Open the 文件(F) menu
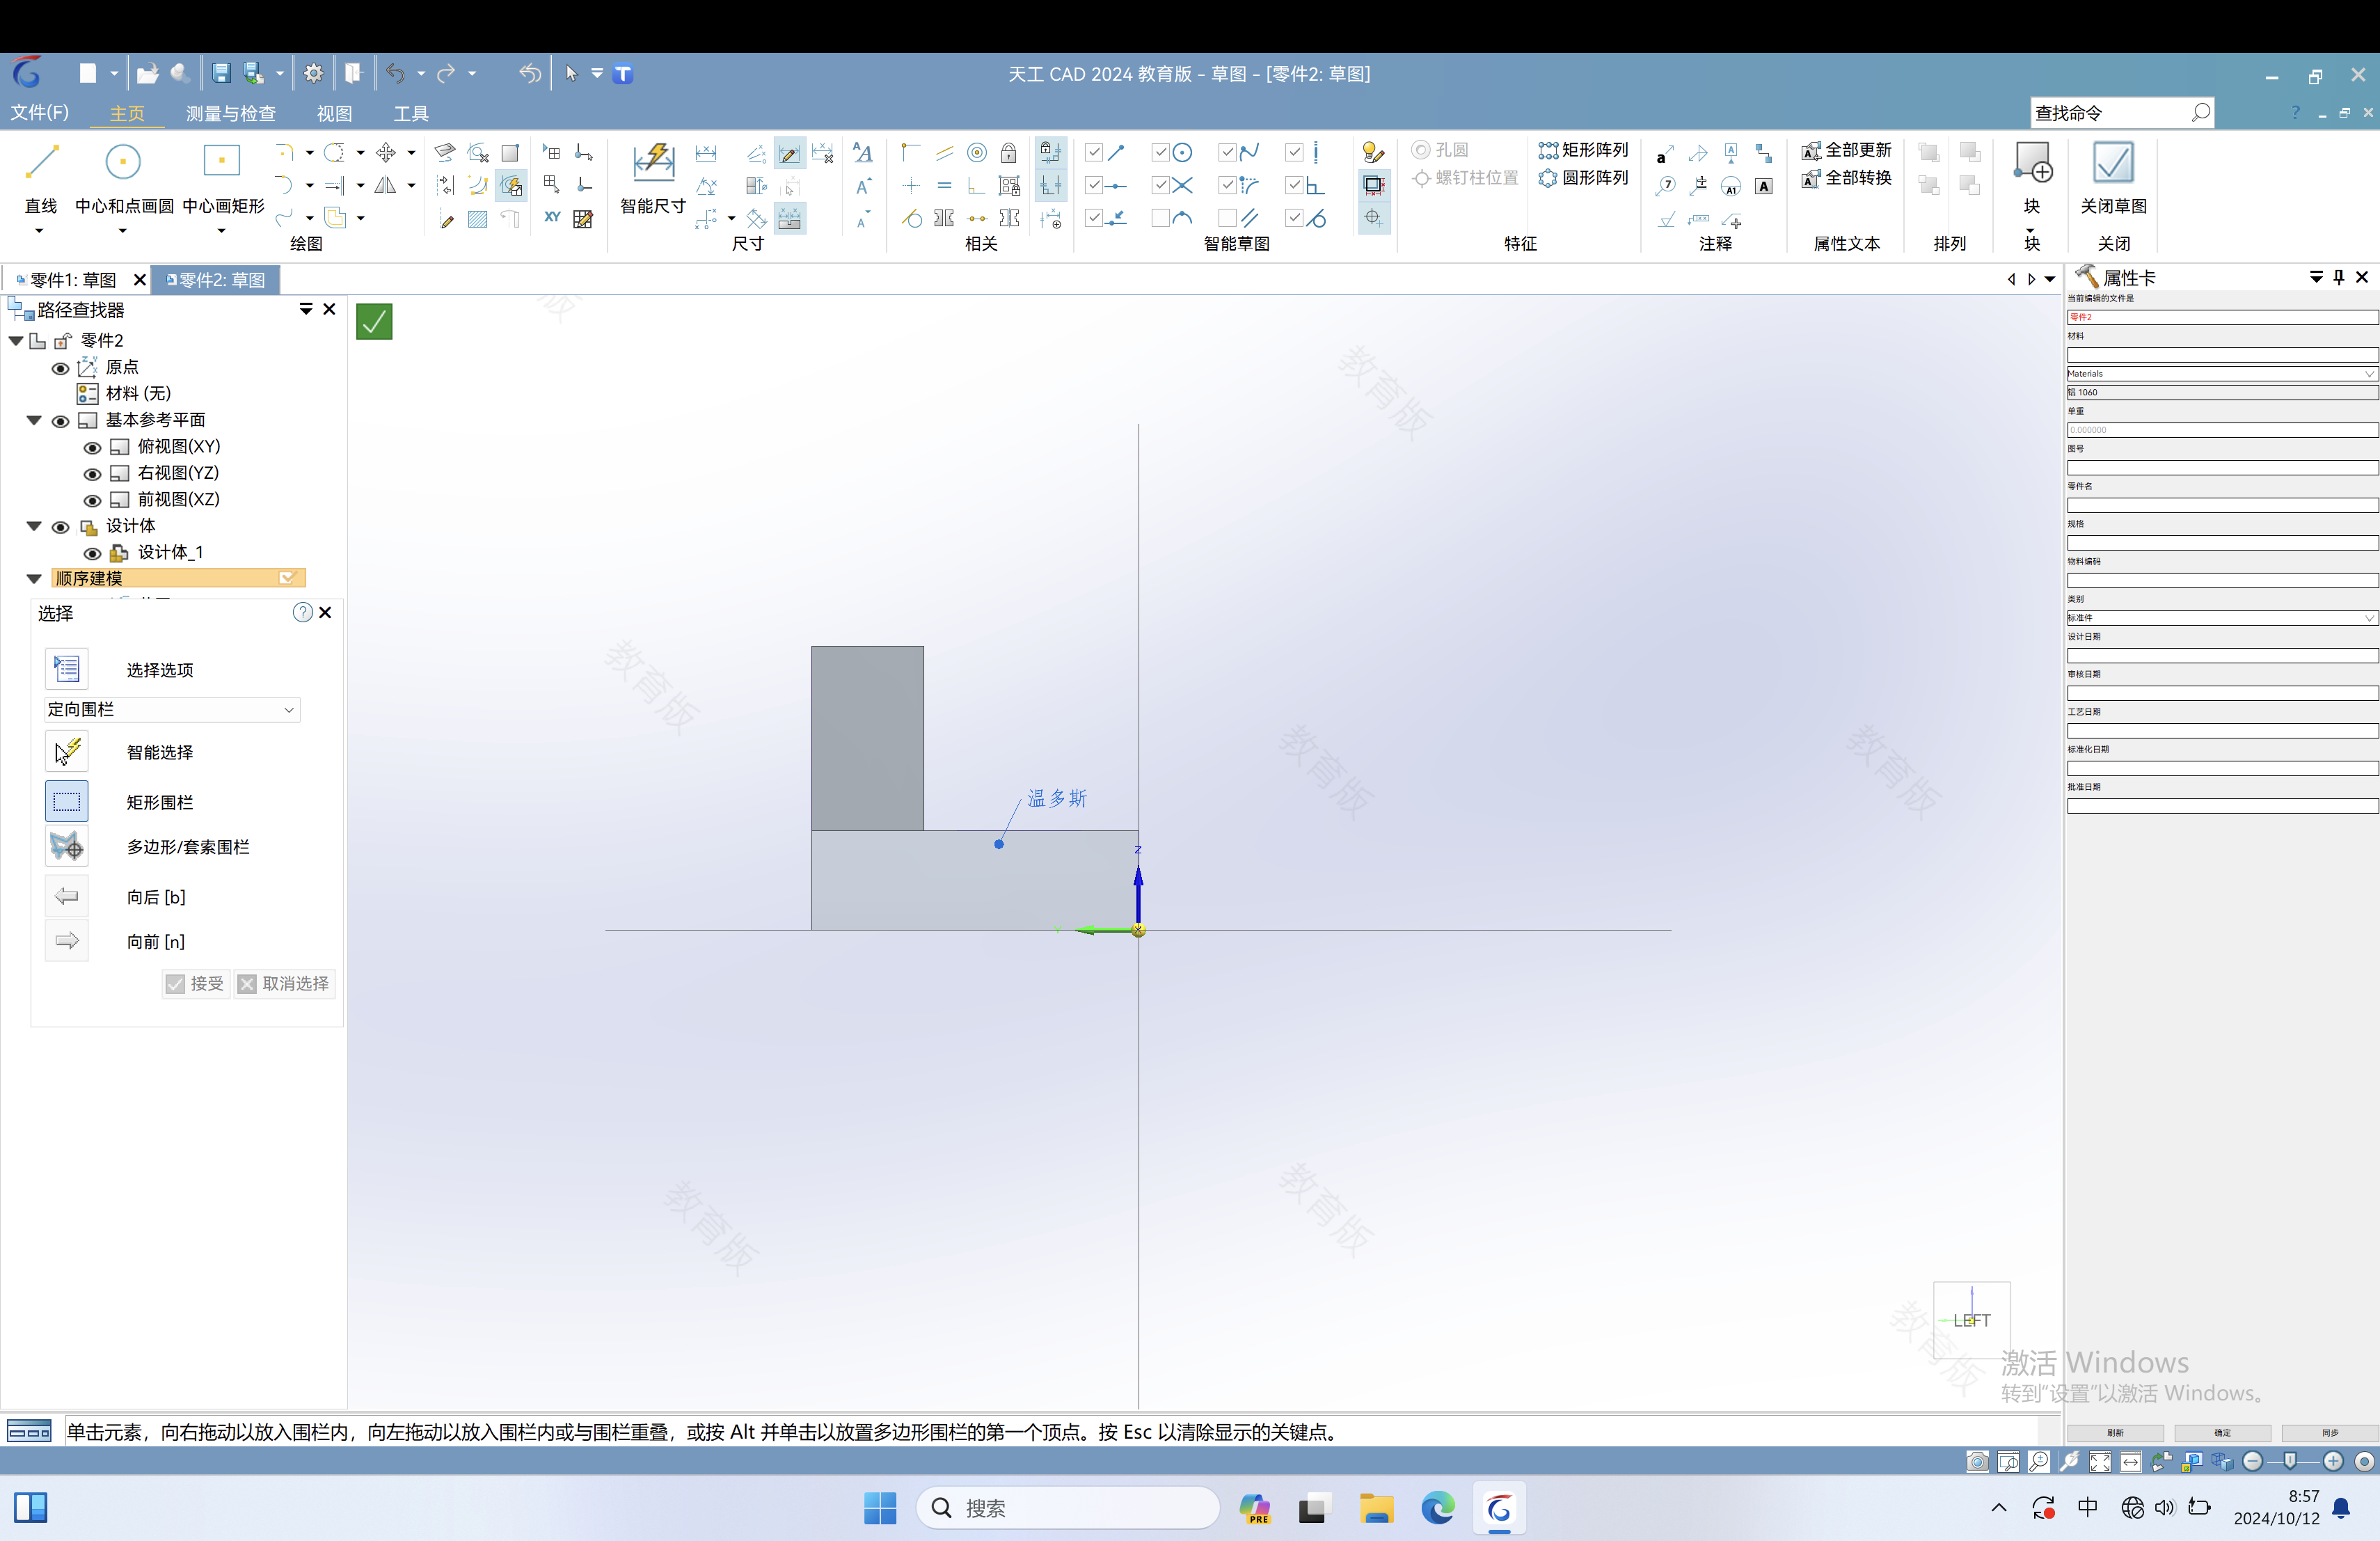2380x1541 pixels. click(40, 113)
